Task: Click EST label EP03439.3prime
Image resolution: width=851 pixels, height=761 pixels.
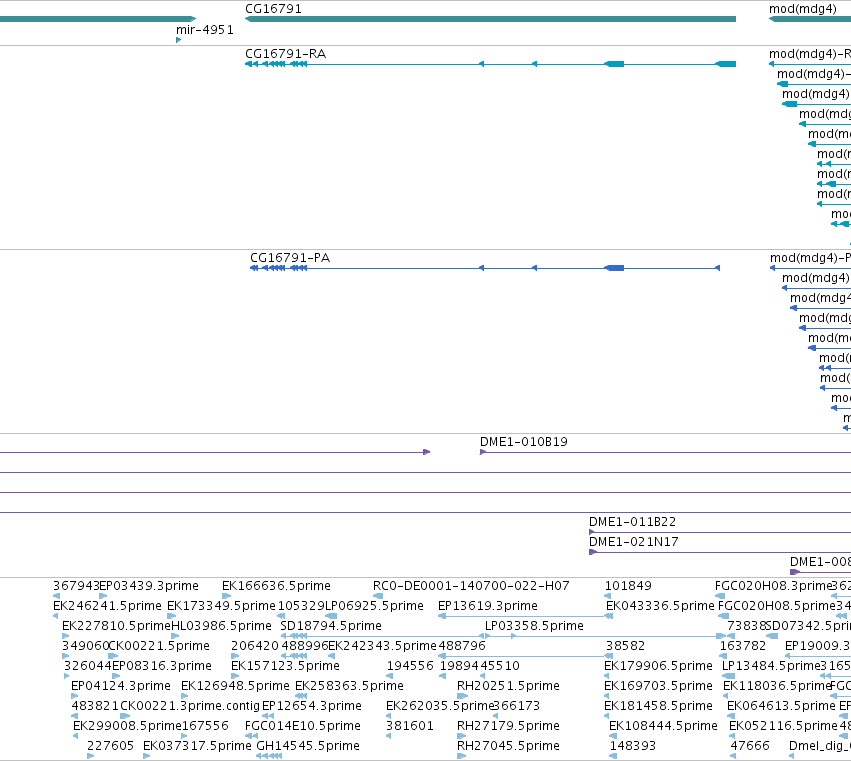Action: coord(149,586)
